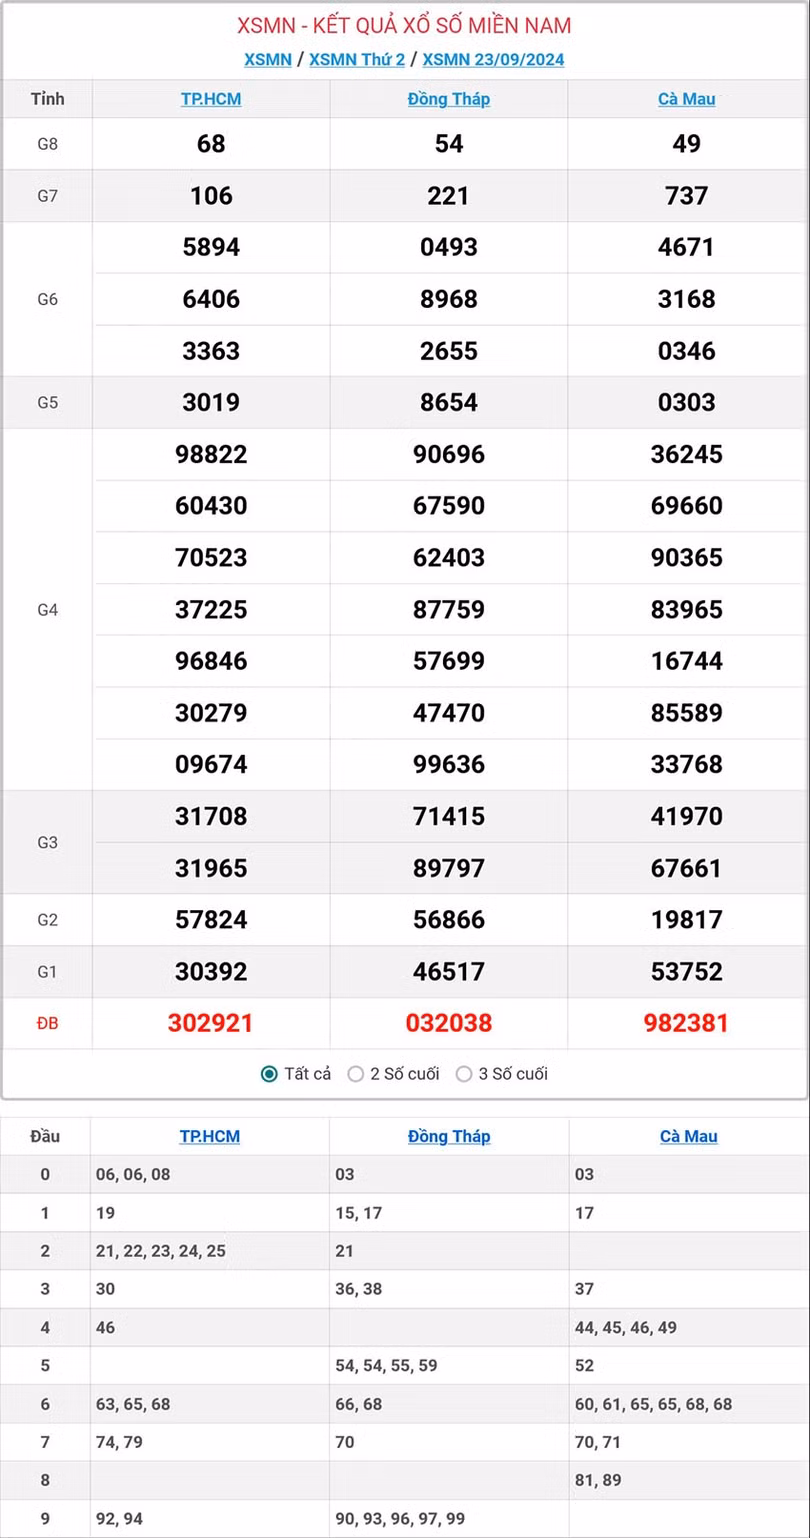The height and width of the screenshot is (1538, 810).
Task: Click the red ĐB row label
Action: click(x=48, y=1023)
